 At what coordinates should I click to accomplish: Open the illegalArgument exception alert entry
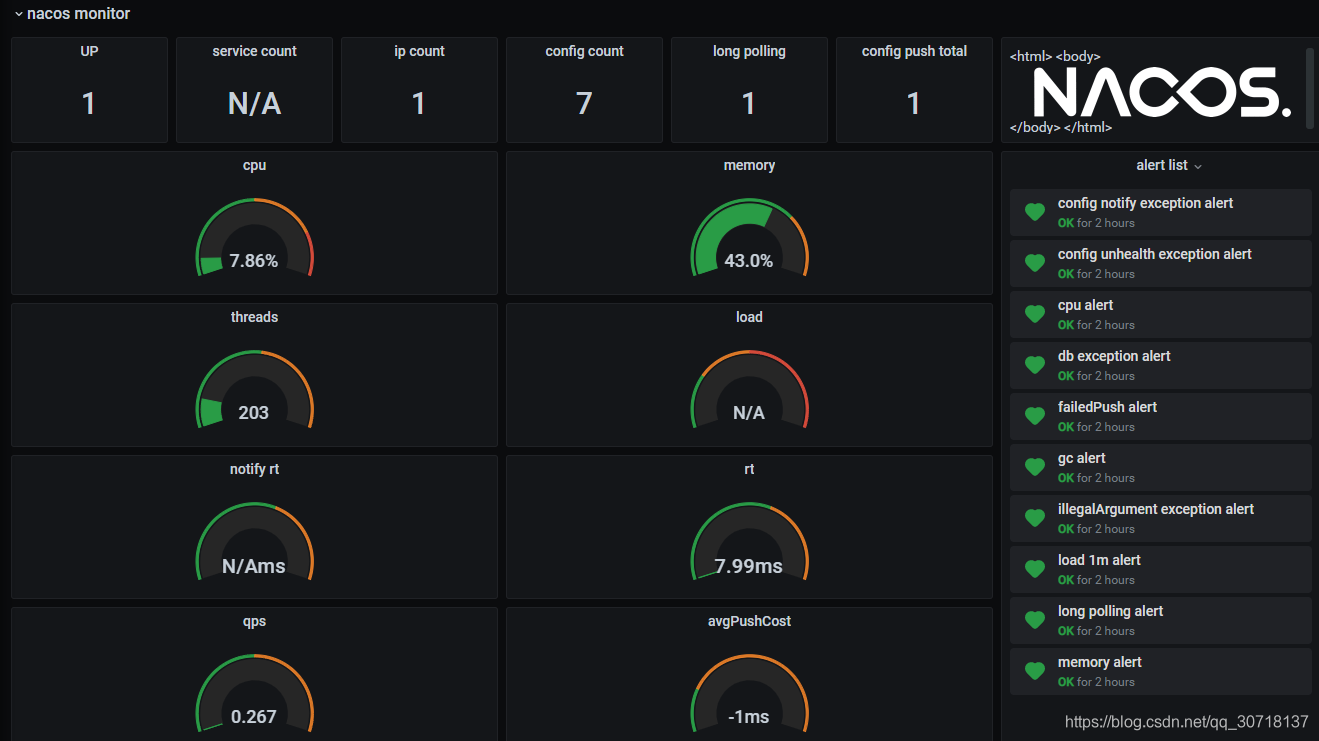point(1160,518)
